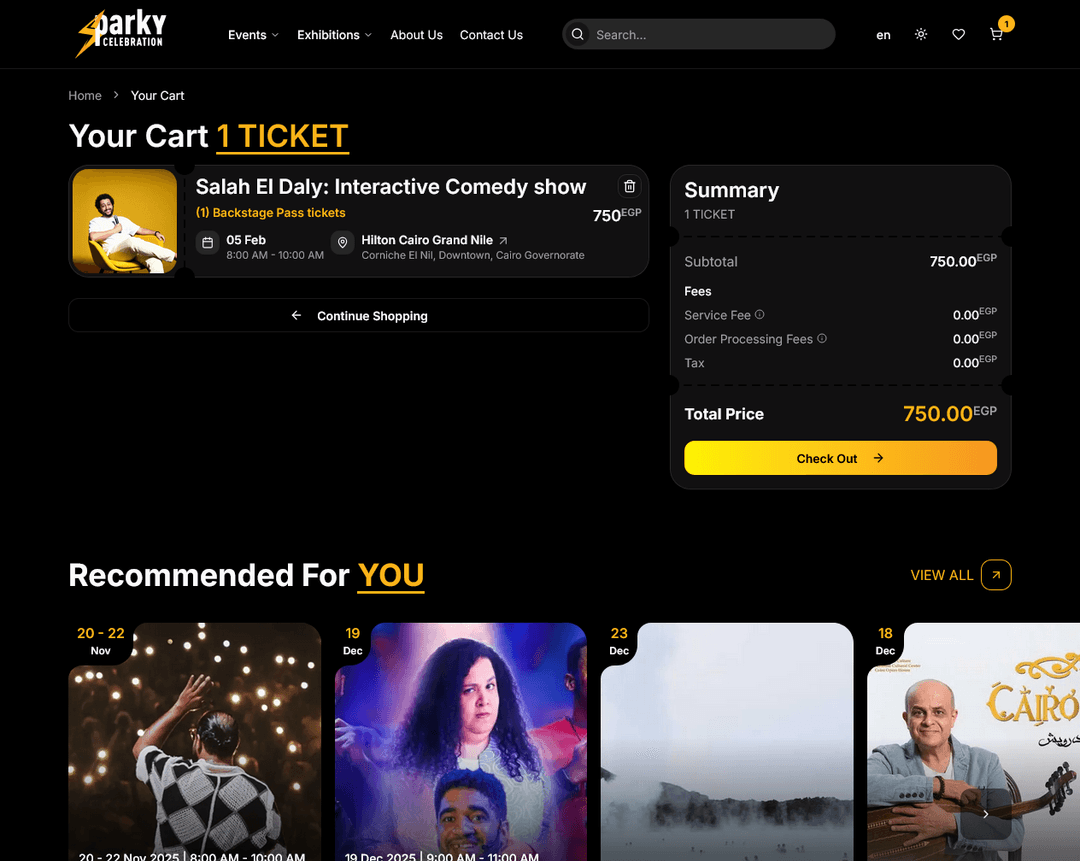Expand the Events dropdown menu

[x=253, y=34]
